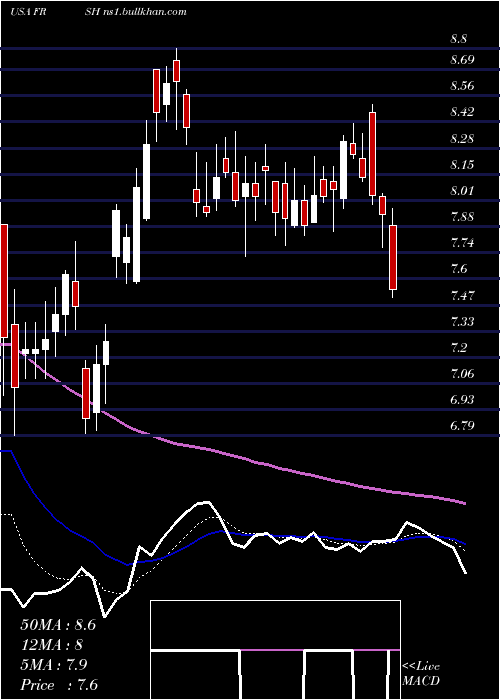Image resolution: width=500 pixels, height=700 pixels.
Task: Click the 6.93 price axis label
Action: click(462, 400)
